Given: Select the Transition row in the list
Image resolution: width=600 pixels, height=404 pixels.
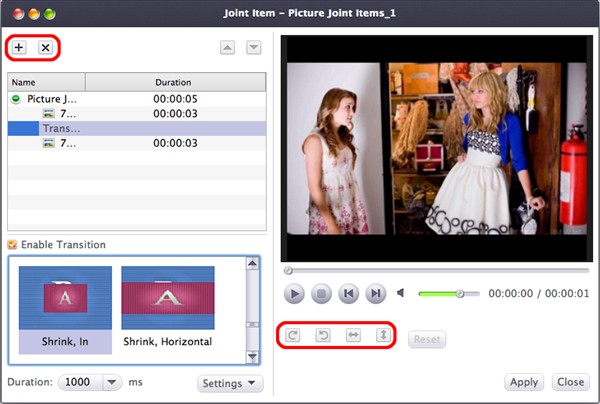Looking at the screenshot, I should coord(136,129).
